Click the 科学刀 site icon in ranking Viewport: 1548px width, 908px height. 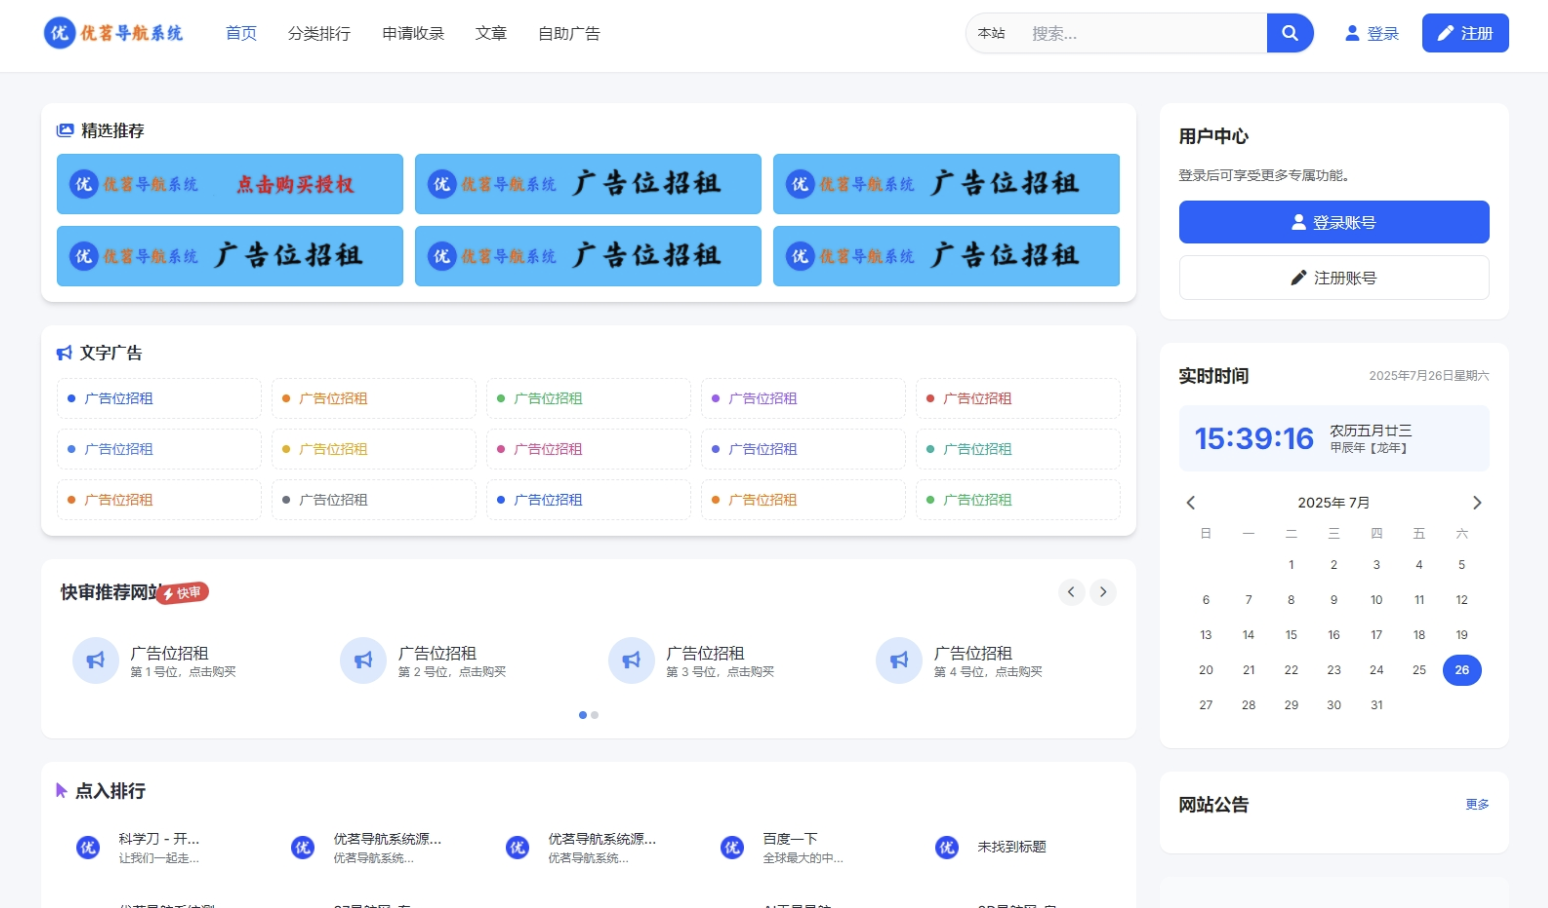(88, 848)
